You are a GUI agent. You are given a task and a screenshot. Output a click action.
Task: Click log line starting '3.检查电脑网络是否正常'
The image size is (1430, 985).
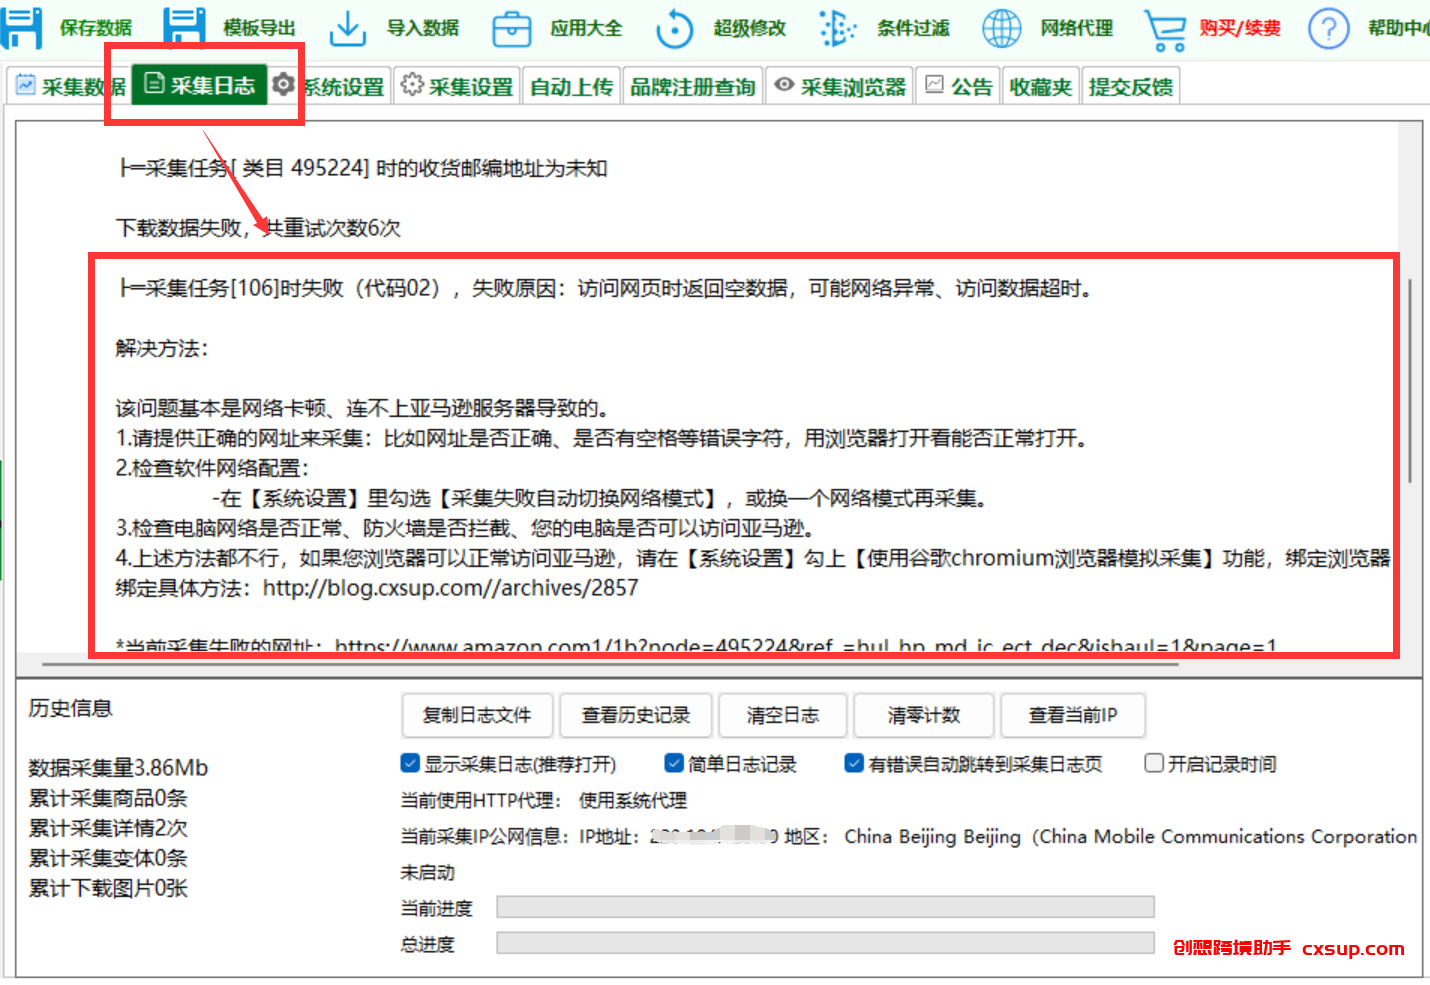tap(467, 528)
